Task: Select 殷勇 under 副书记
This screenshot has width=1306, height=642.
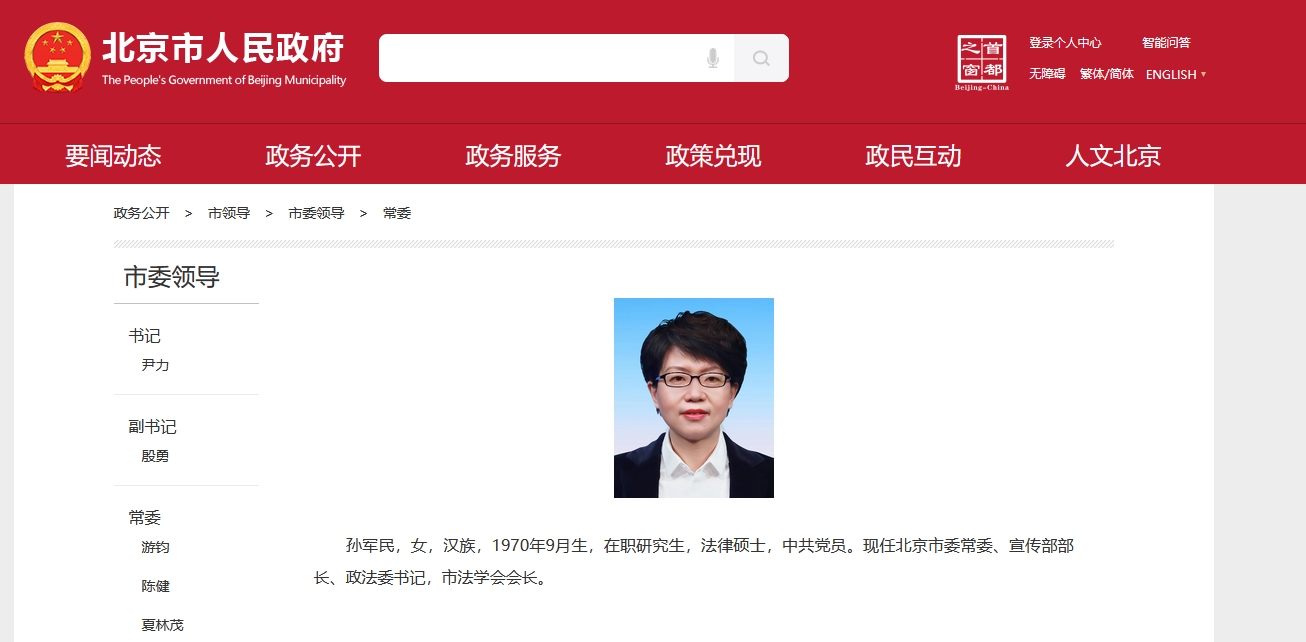Action: pos(155,456)
